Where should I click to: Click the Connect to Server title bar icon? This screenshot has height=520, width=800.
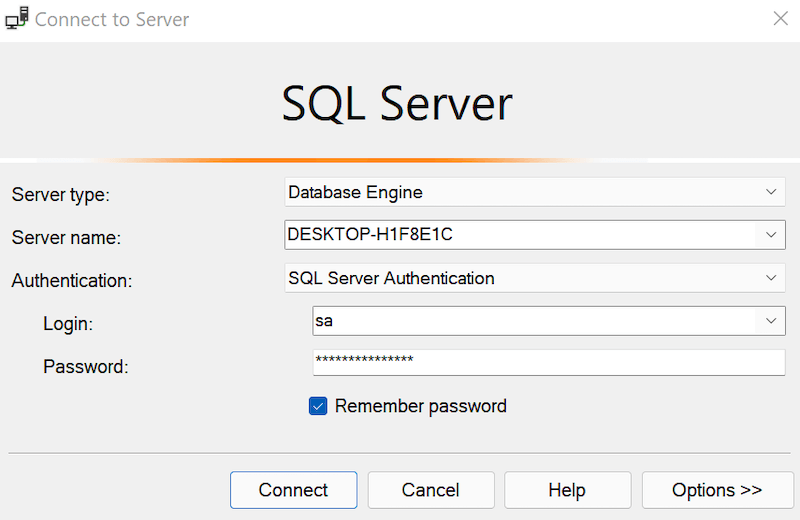(x=17, y=18)
